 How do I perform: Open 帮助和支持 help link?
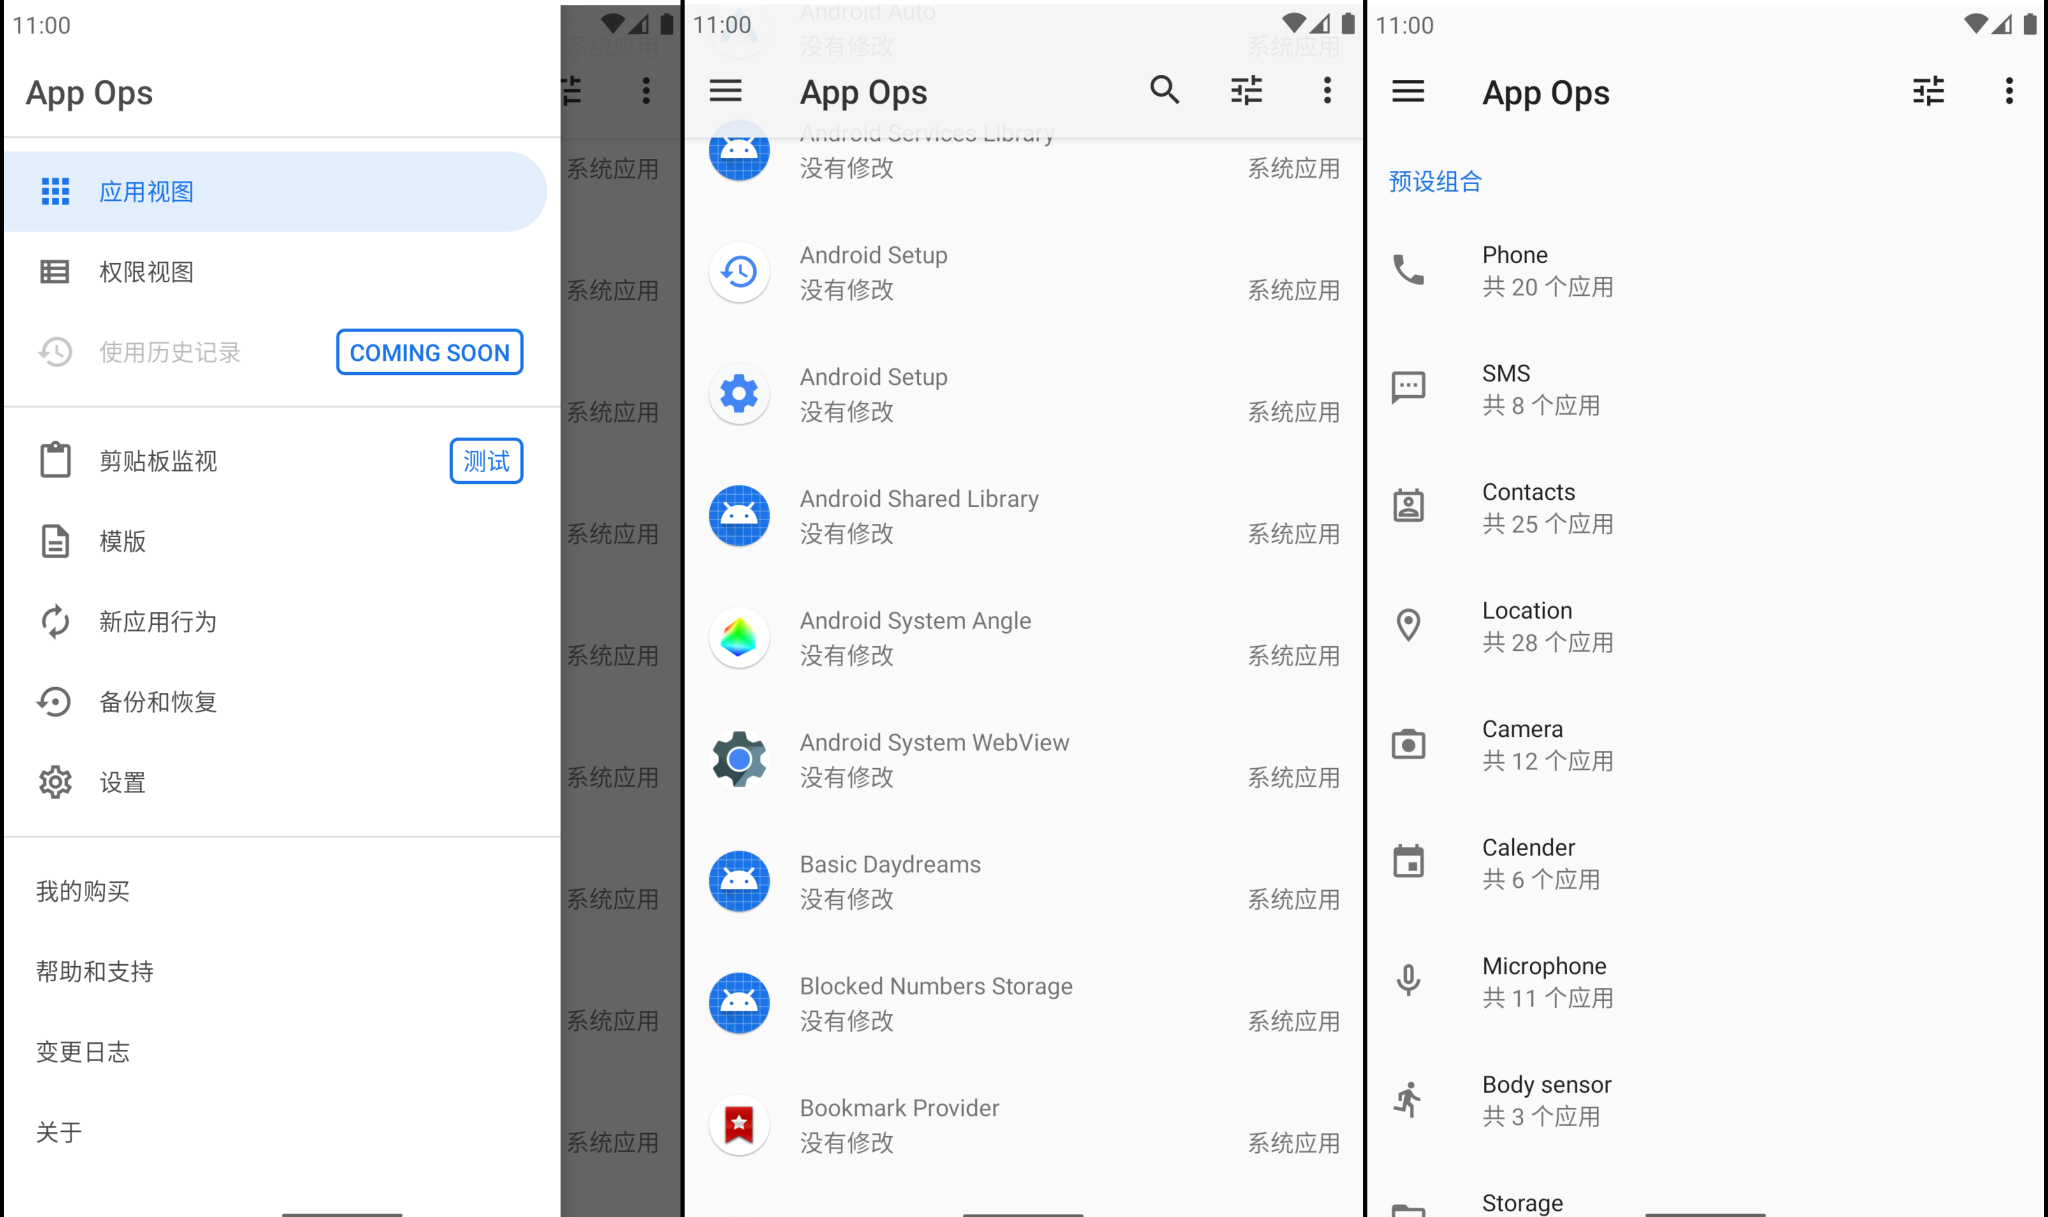point(95,972)
